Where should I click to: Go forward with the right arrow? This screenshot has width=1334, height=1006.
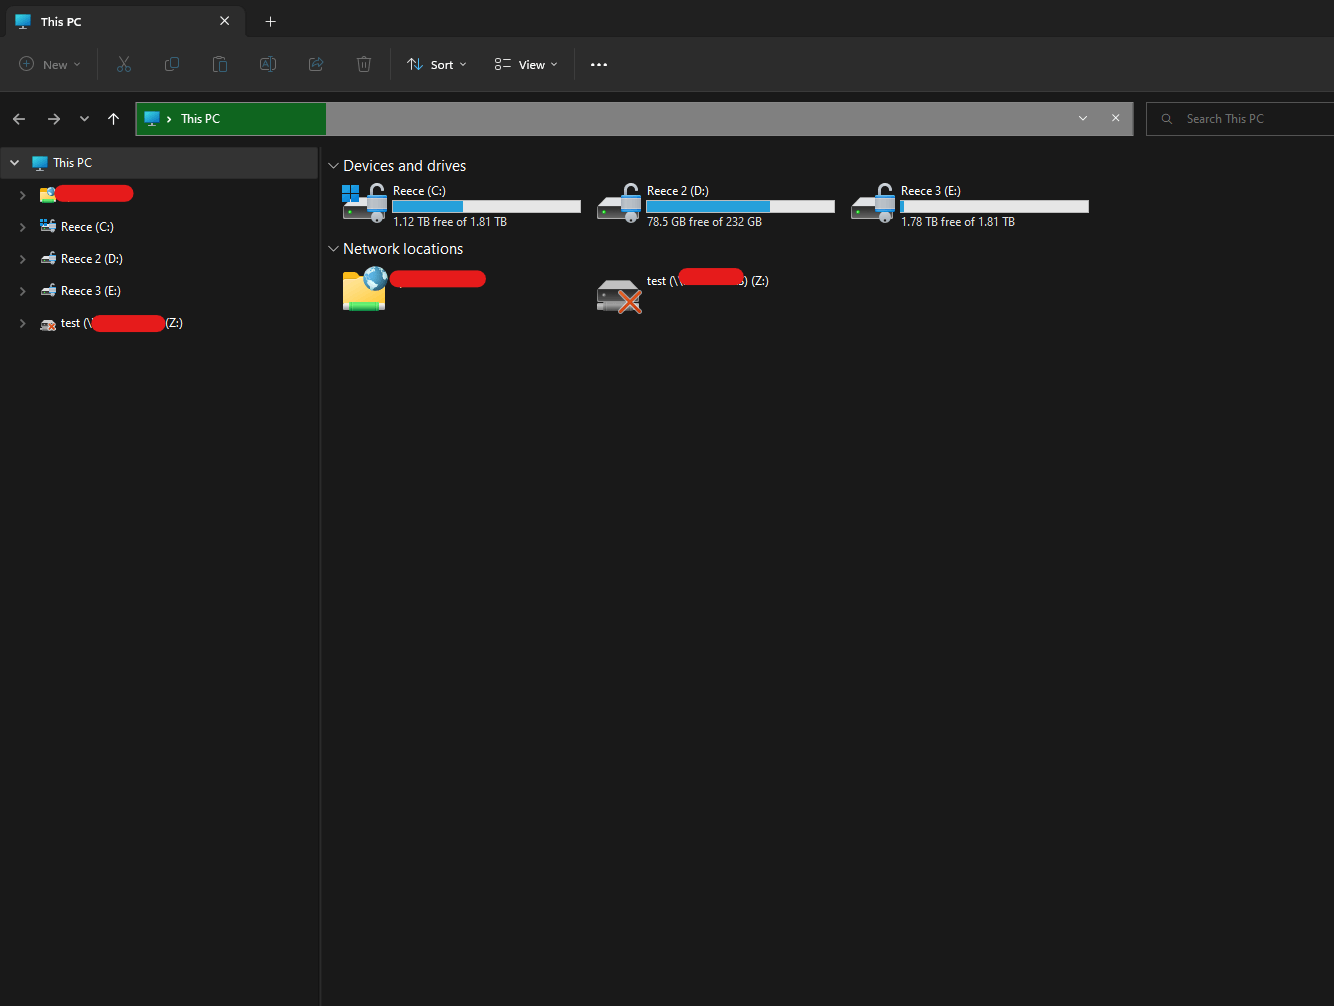coord(54,119)
